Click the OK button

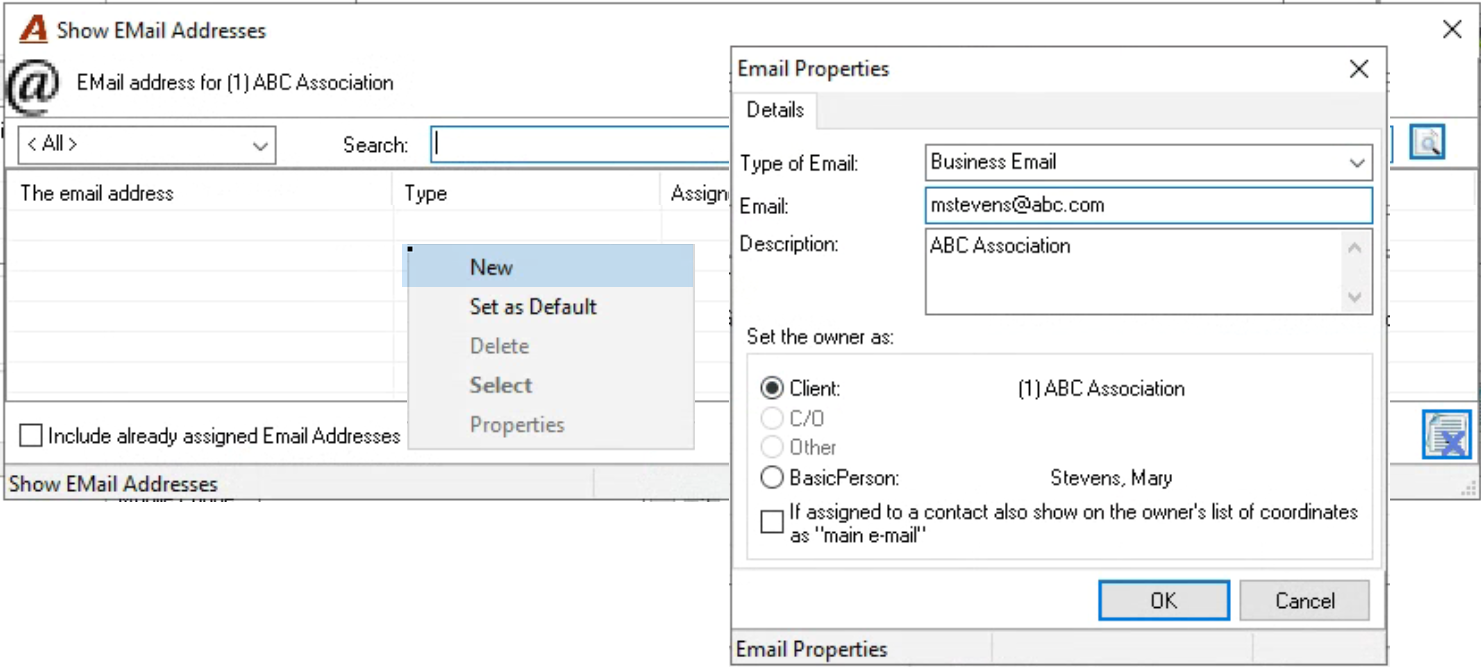(x=1164, y=600)
